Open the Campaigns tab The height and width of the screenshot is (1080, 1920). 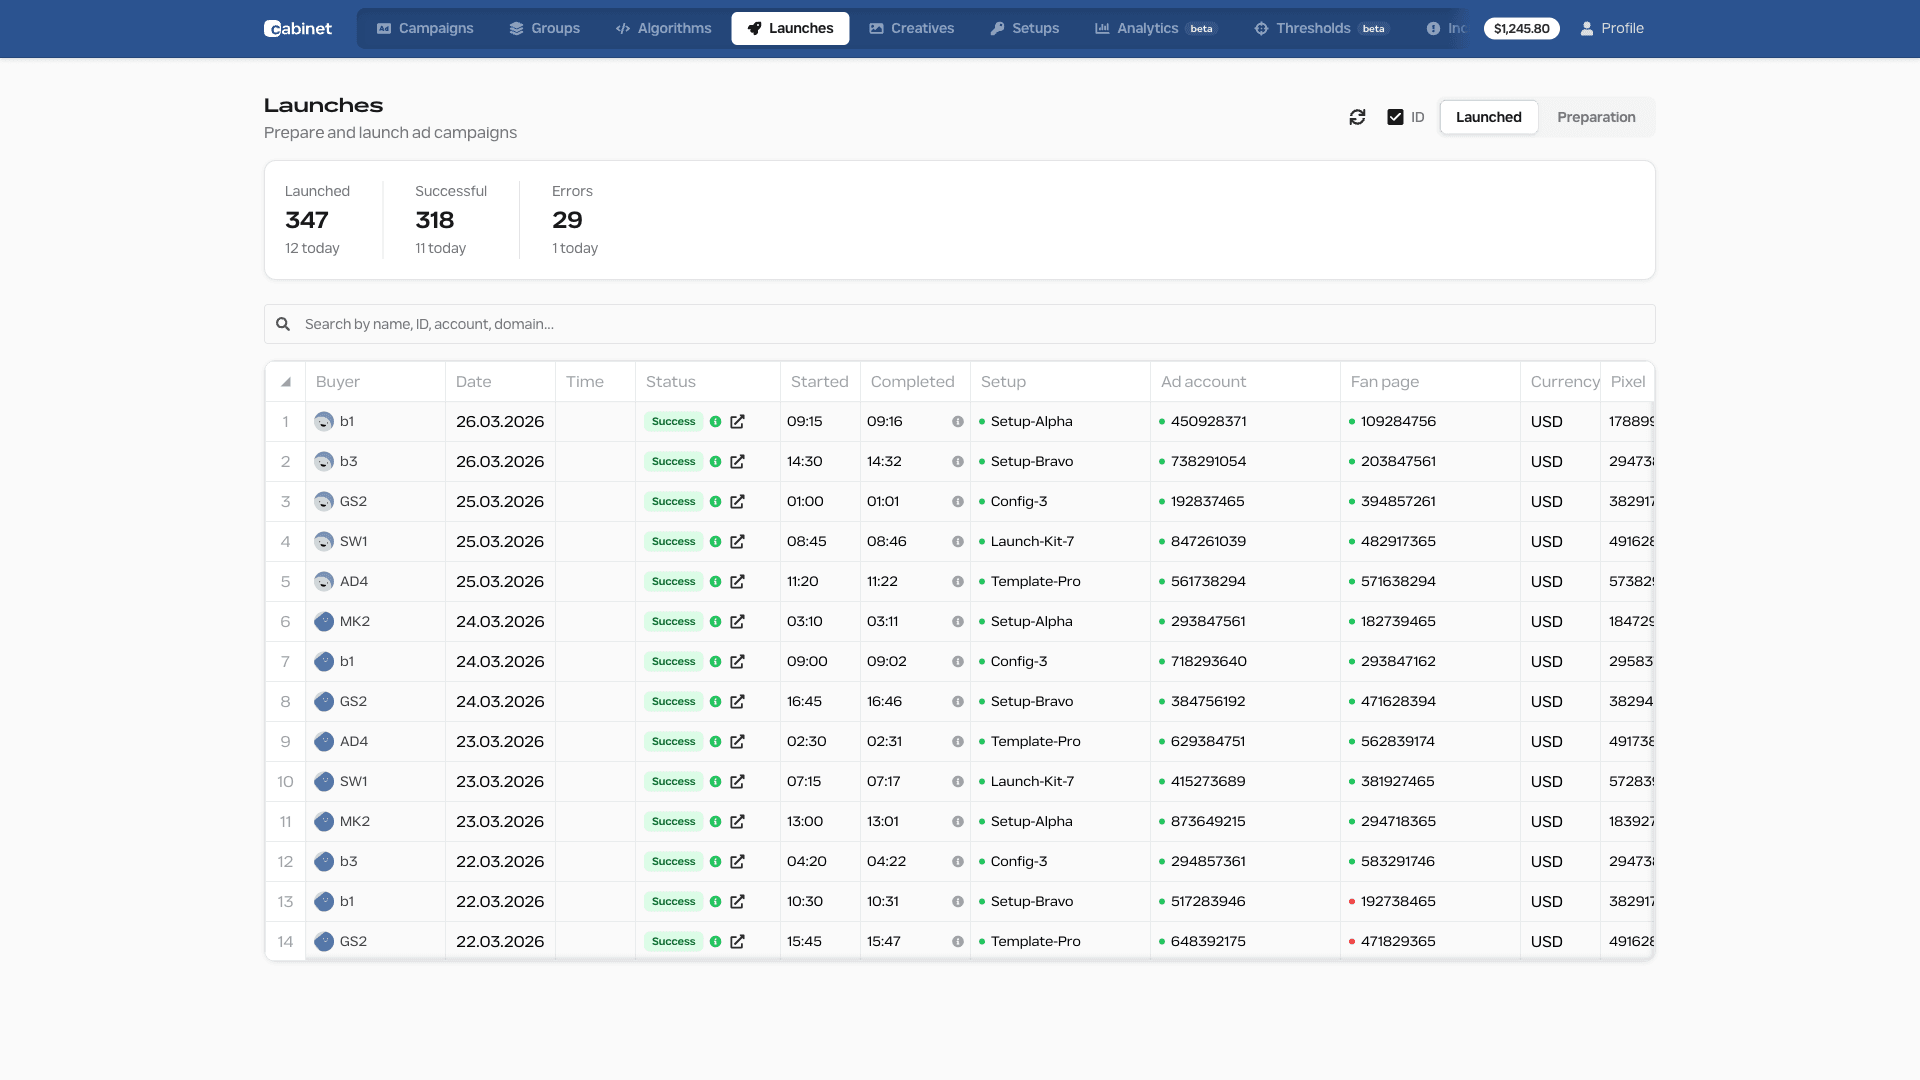425,28
